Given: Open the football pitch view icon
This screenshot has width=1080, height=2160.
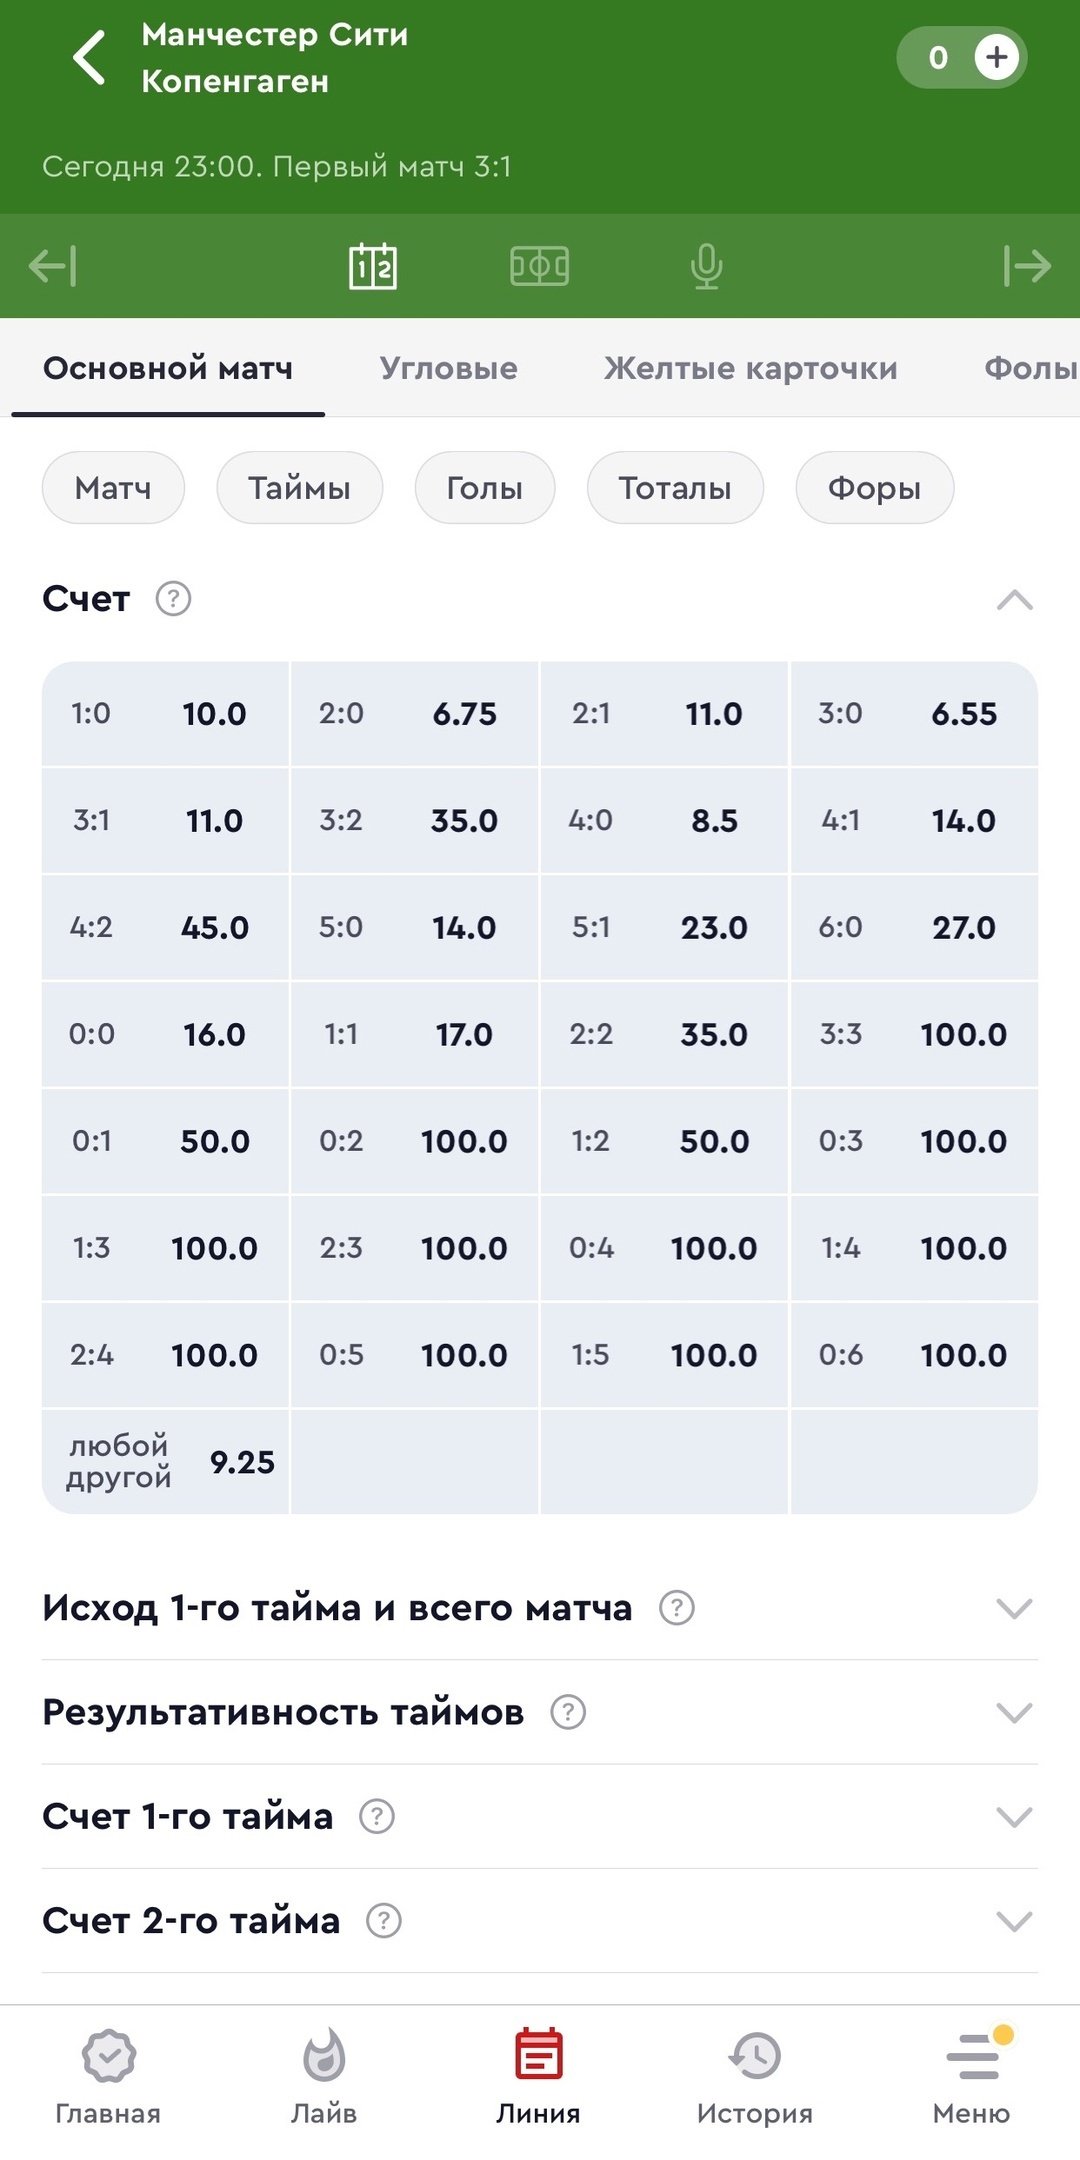Looking at the screenshot, I should pyautogui.click(x=539, y=267).
